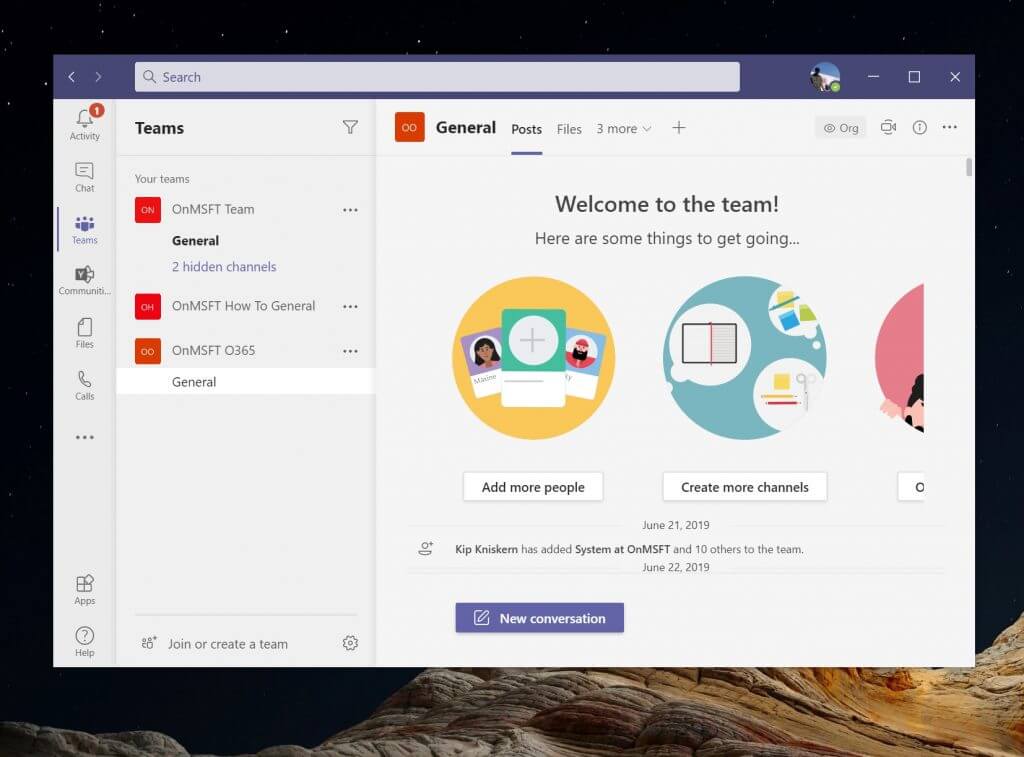Select General channel under OnMSFT Team
Screen dimensions: 1024x757
pos(195,240)
